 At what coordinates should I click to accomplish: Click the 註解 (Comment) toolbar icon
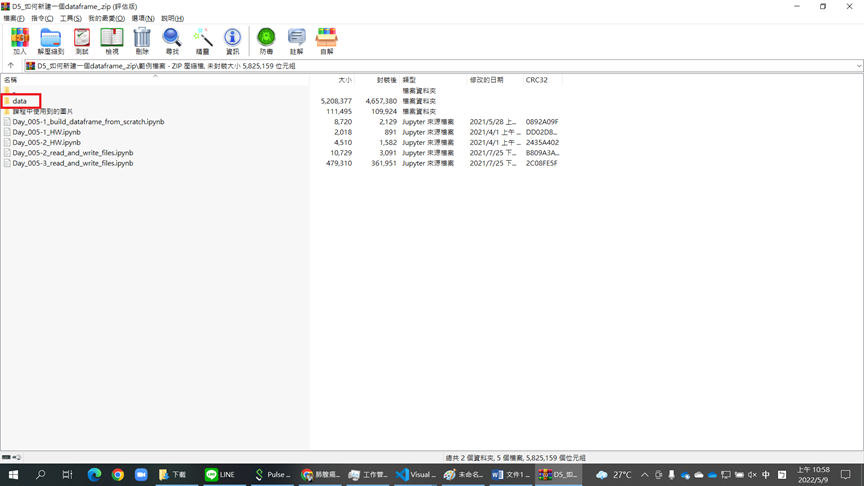click(x=296, y=41)
